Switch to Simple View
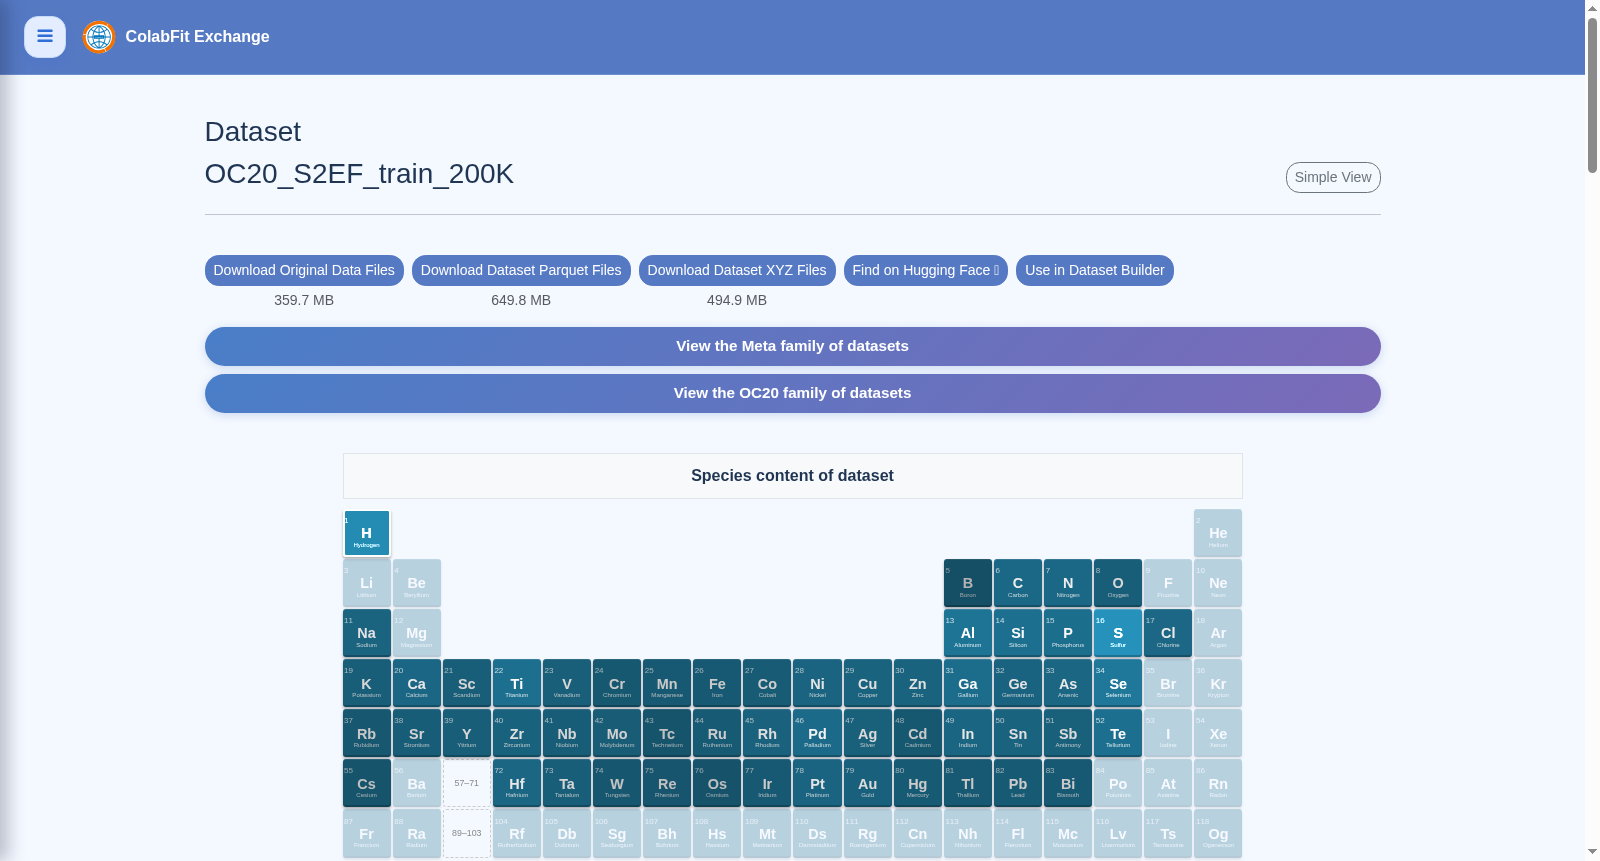Image resolution: width=1600 pixels, height=861 pixels. (1333, 177)
